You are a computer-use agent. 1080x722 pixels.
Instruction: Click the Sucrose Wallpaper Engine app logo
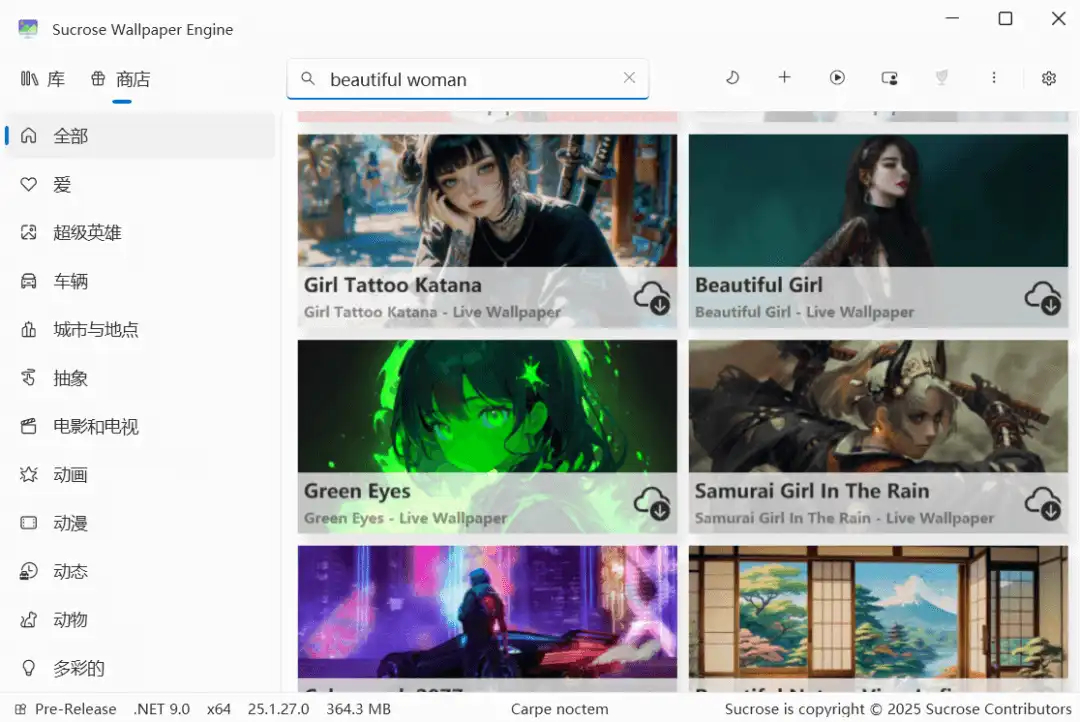tap(28, 29)
